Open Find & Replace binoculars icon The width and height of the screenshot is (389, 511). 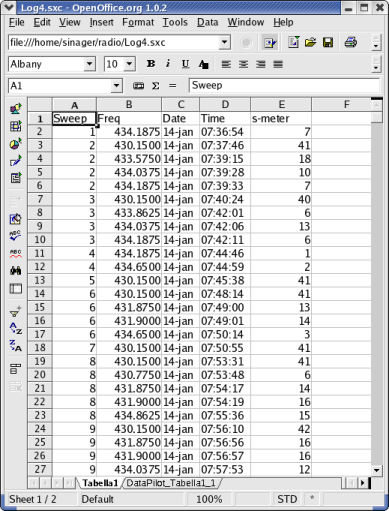tap(16, 271)
